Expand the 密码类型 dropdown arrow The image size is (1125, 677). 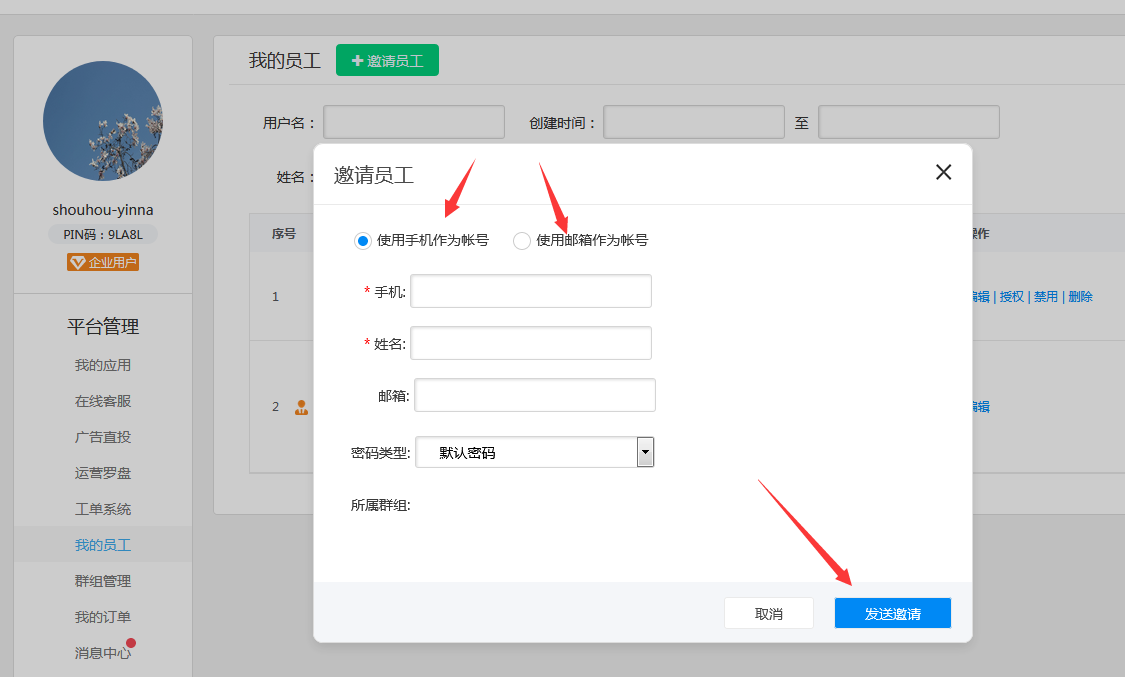pyautogui.click(x=645, y=452)
